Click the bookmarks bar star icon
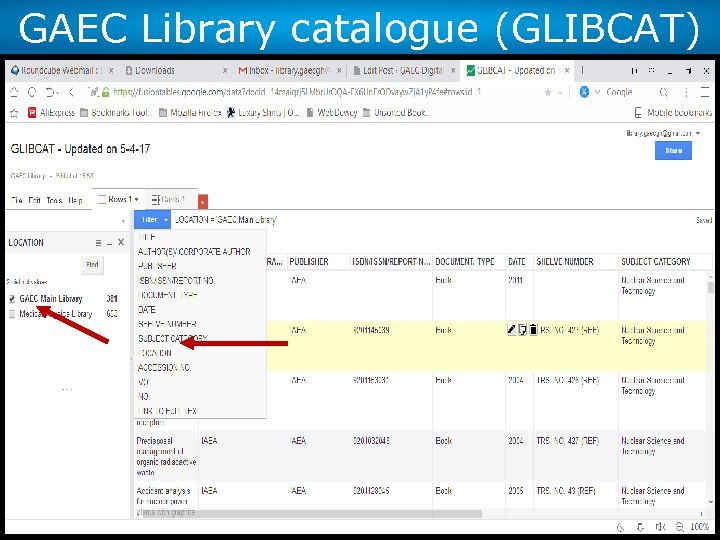720x540 pixels. pos(14,113)
